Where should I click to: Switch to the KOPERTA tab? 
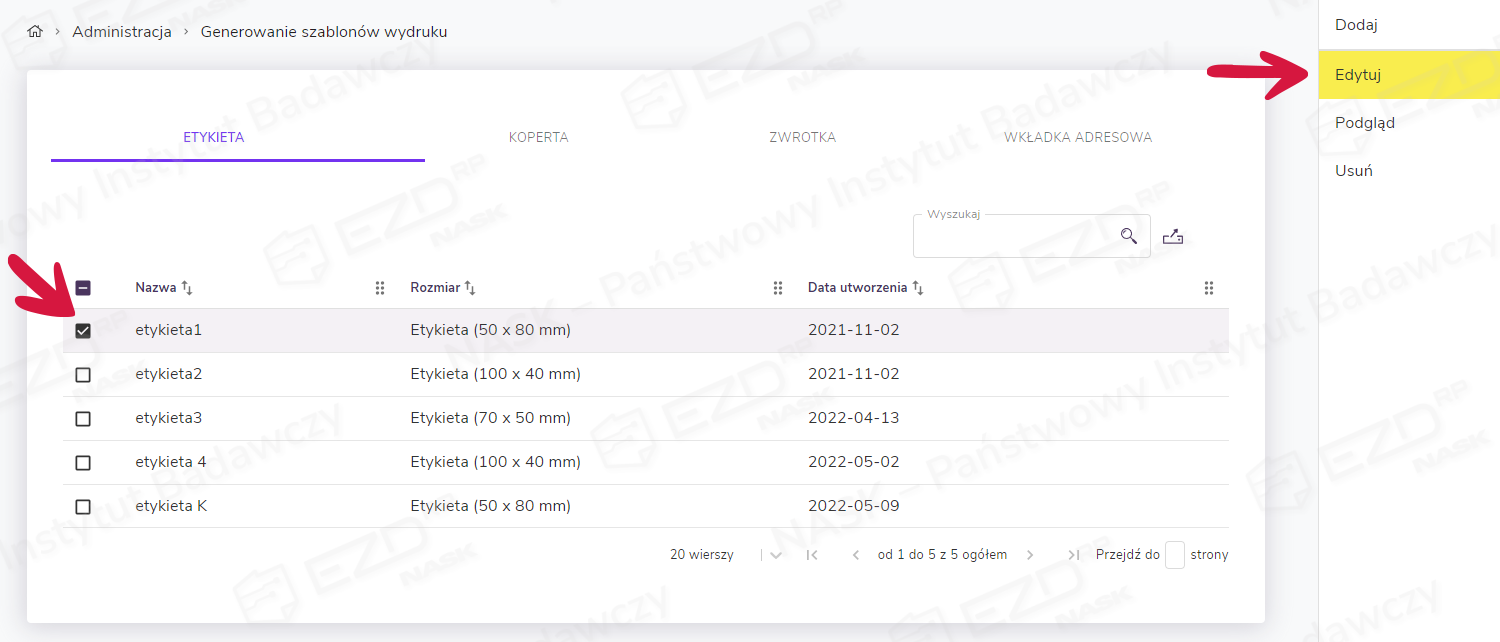538,137
